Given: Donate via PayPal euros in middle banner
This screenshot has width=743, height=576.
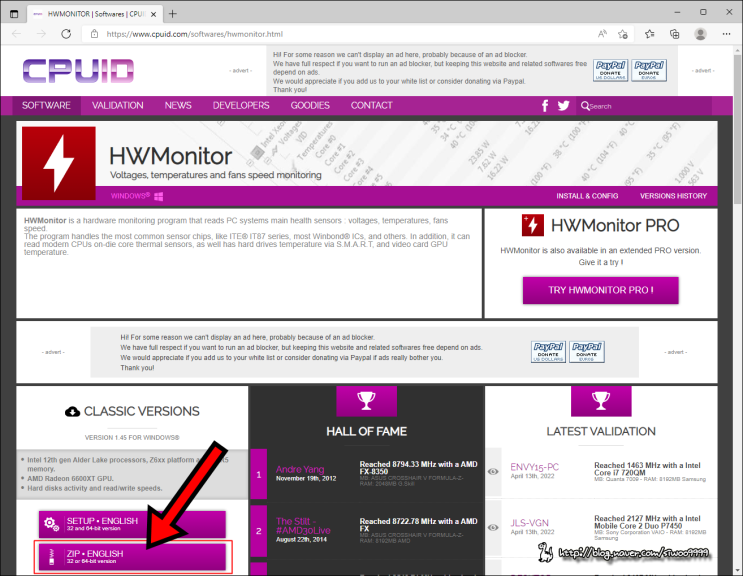Looking at the screenshot, I should click(587, 352).
